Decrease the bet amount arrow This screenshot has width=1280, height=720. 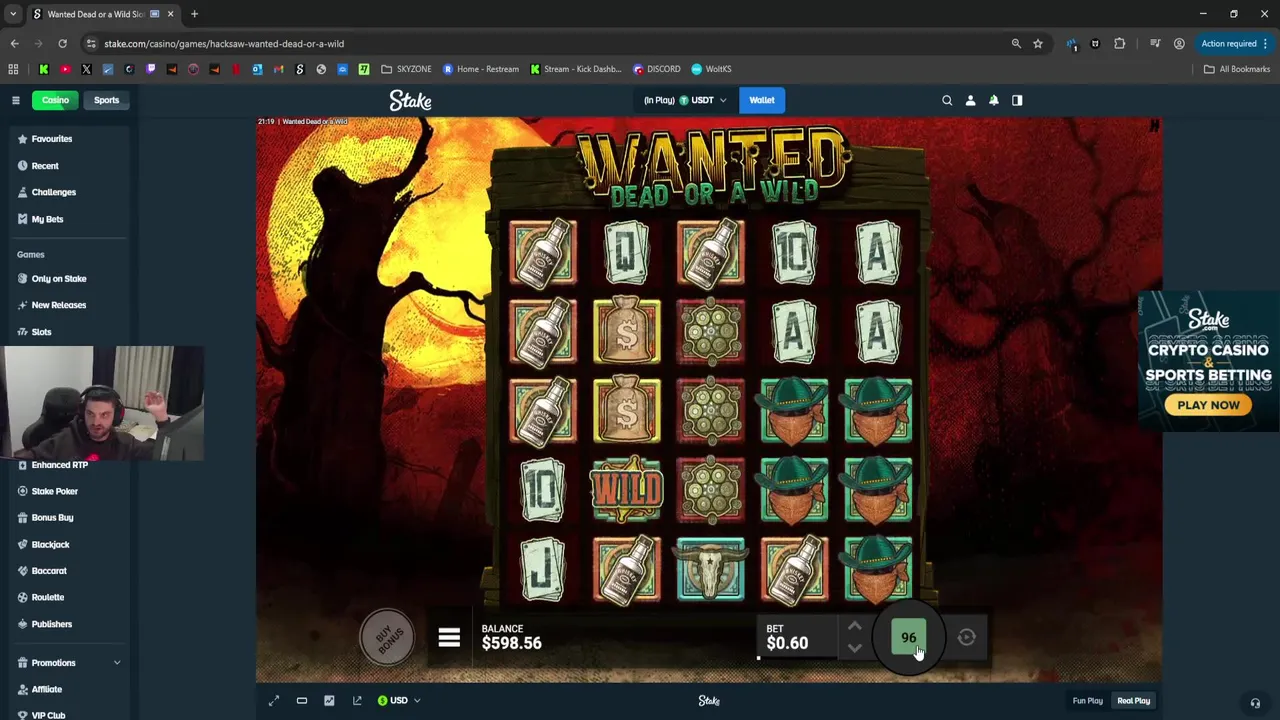pyautogui.click(x=854, y=648)
